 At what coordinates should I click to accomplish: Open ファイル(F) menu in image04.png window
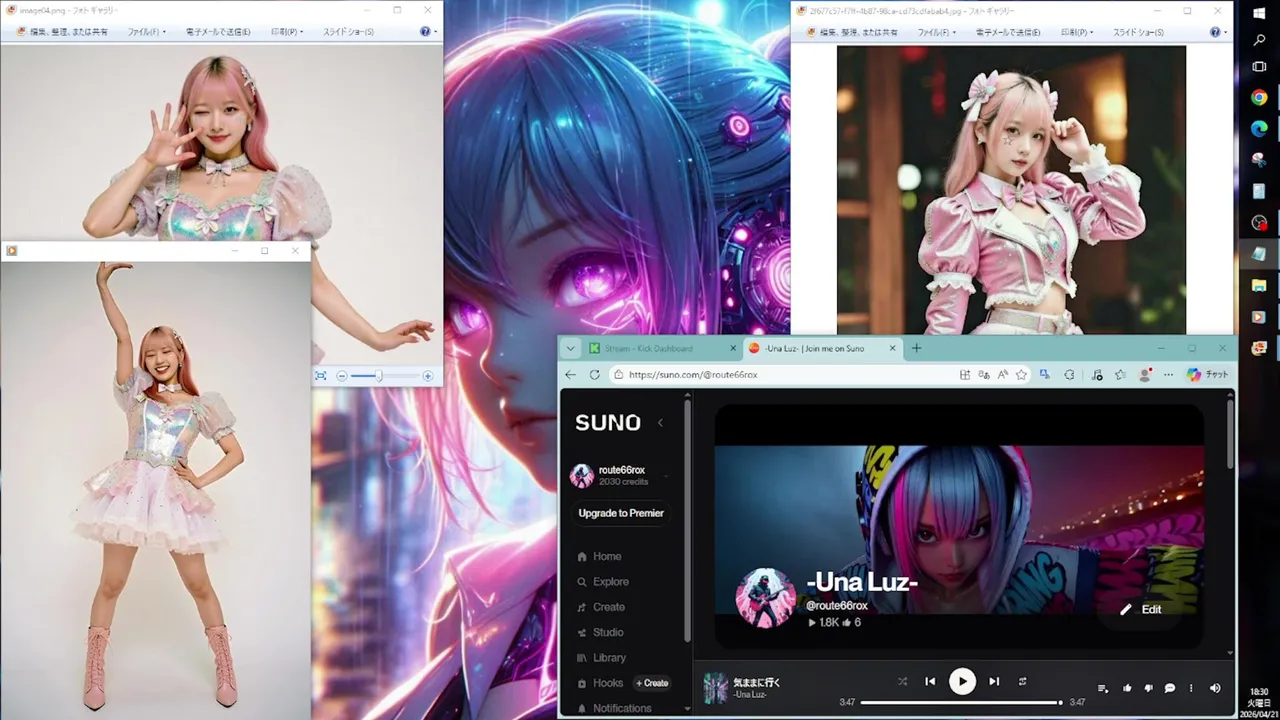(x=146, y=32)
